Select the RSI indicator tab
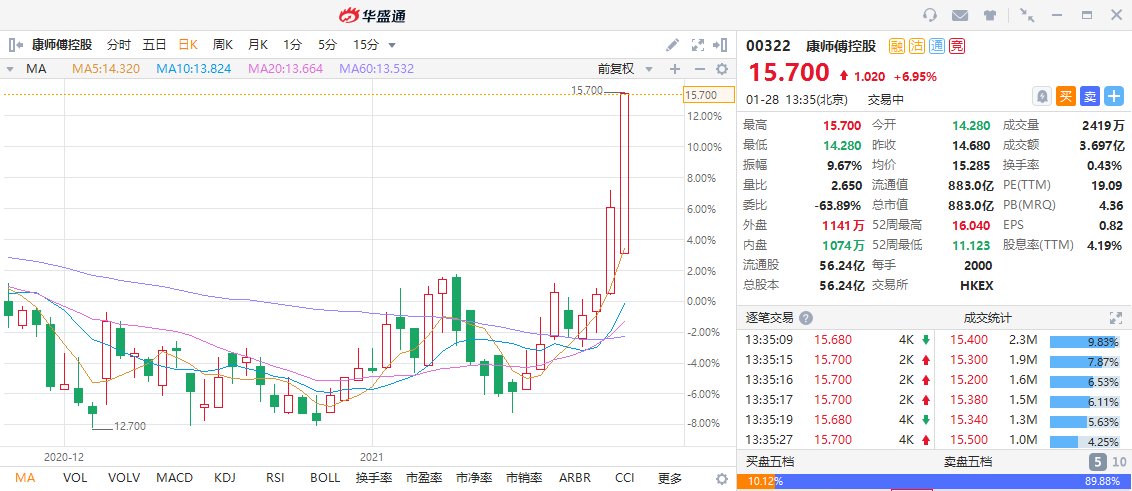Viewport: 1132px width, 491px height. click(274, 478)
